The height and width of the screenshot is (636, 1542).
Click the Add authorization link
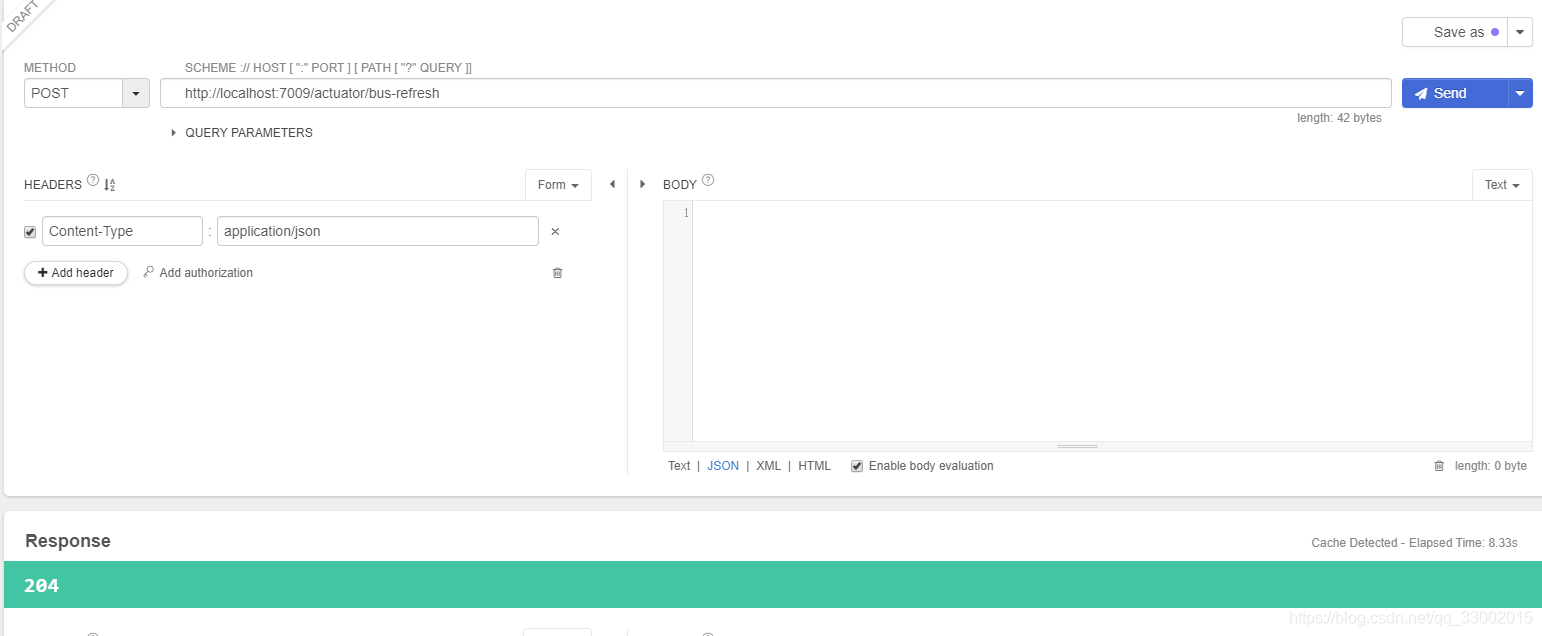(x=206, y=273)
